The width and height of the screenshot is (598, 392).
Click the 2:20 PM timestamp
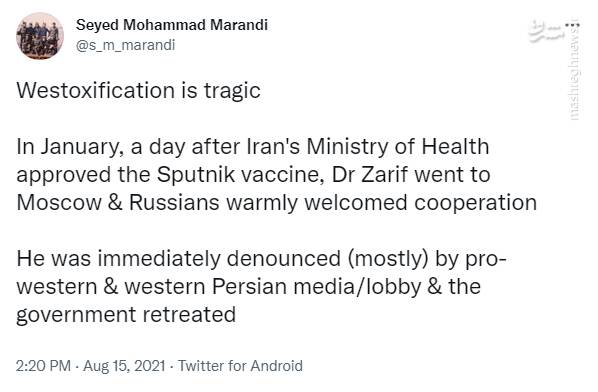click(x=43, y=366)
